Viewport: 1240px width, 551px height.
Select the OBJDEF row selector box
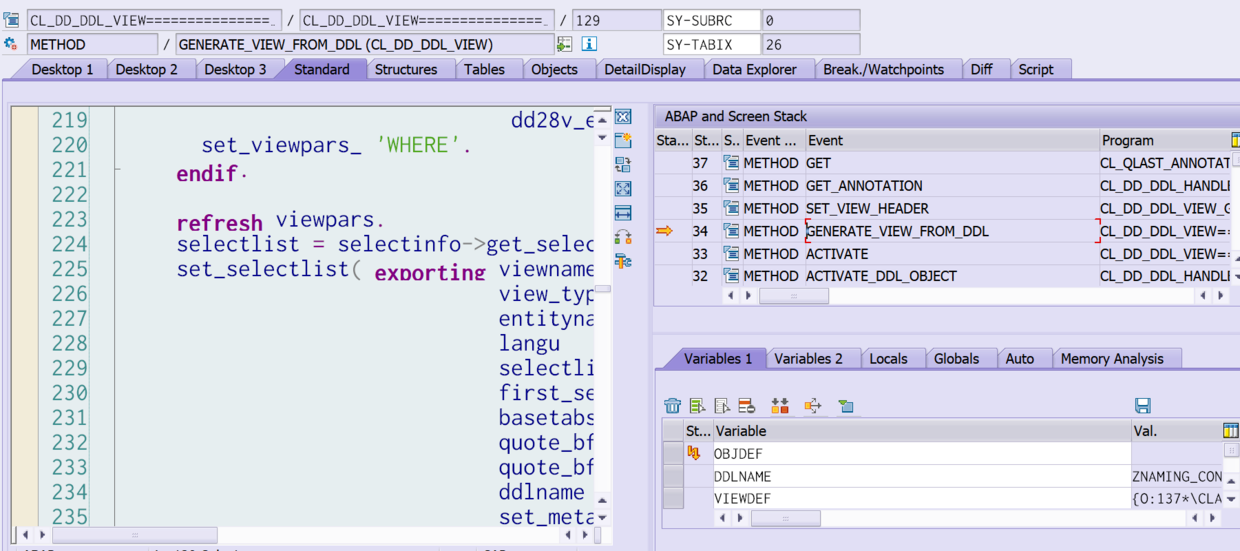tap(673, 454)
